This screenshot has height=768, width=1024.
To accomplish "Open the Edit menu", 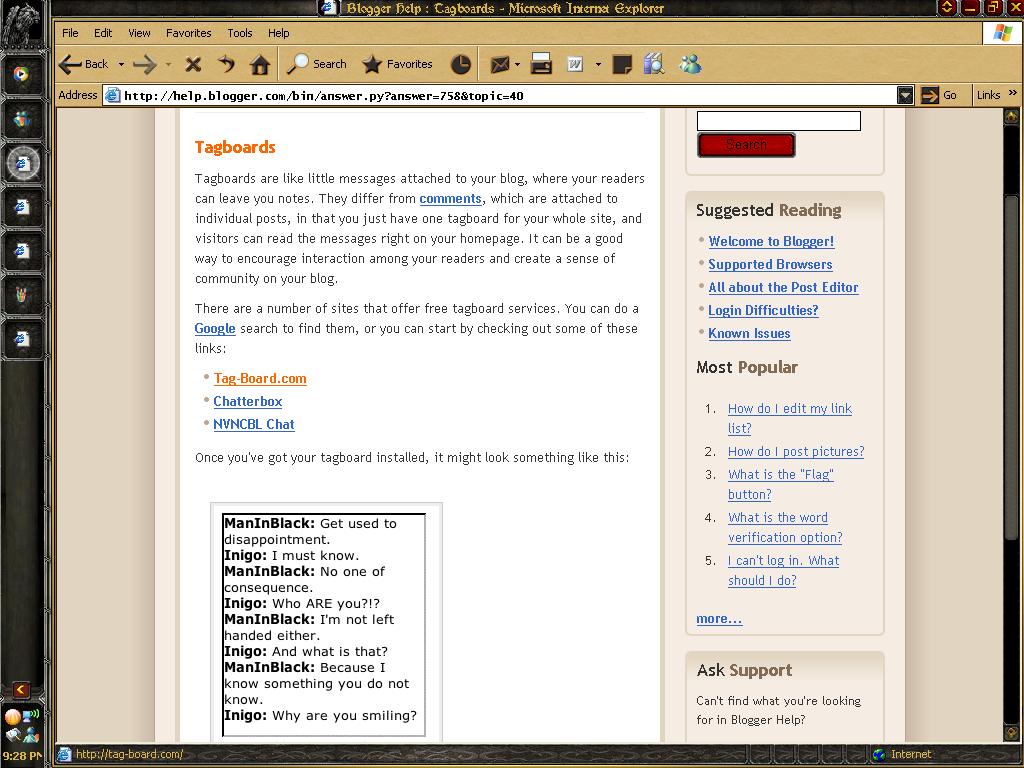I will [103, 33].
